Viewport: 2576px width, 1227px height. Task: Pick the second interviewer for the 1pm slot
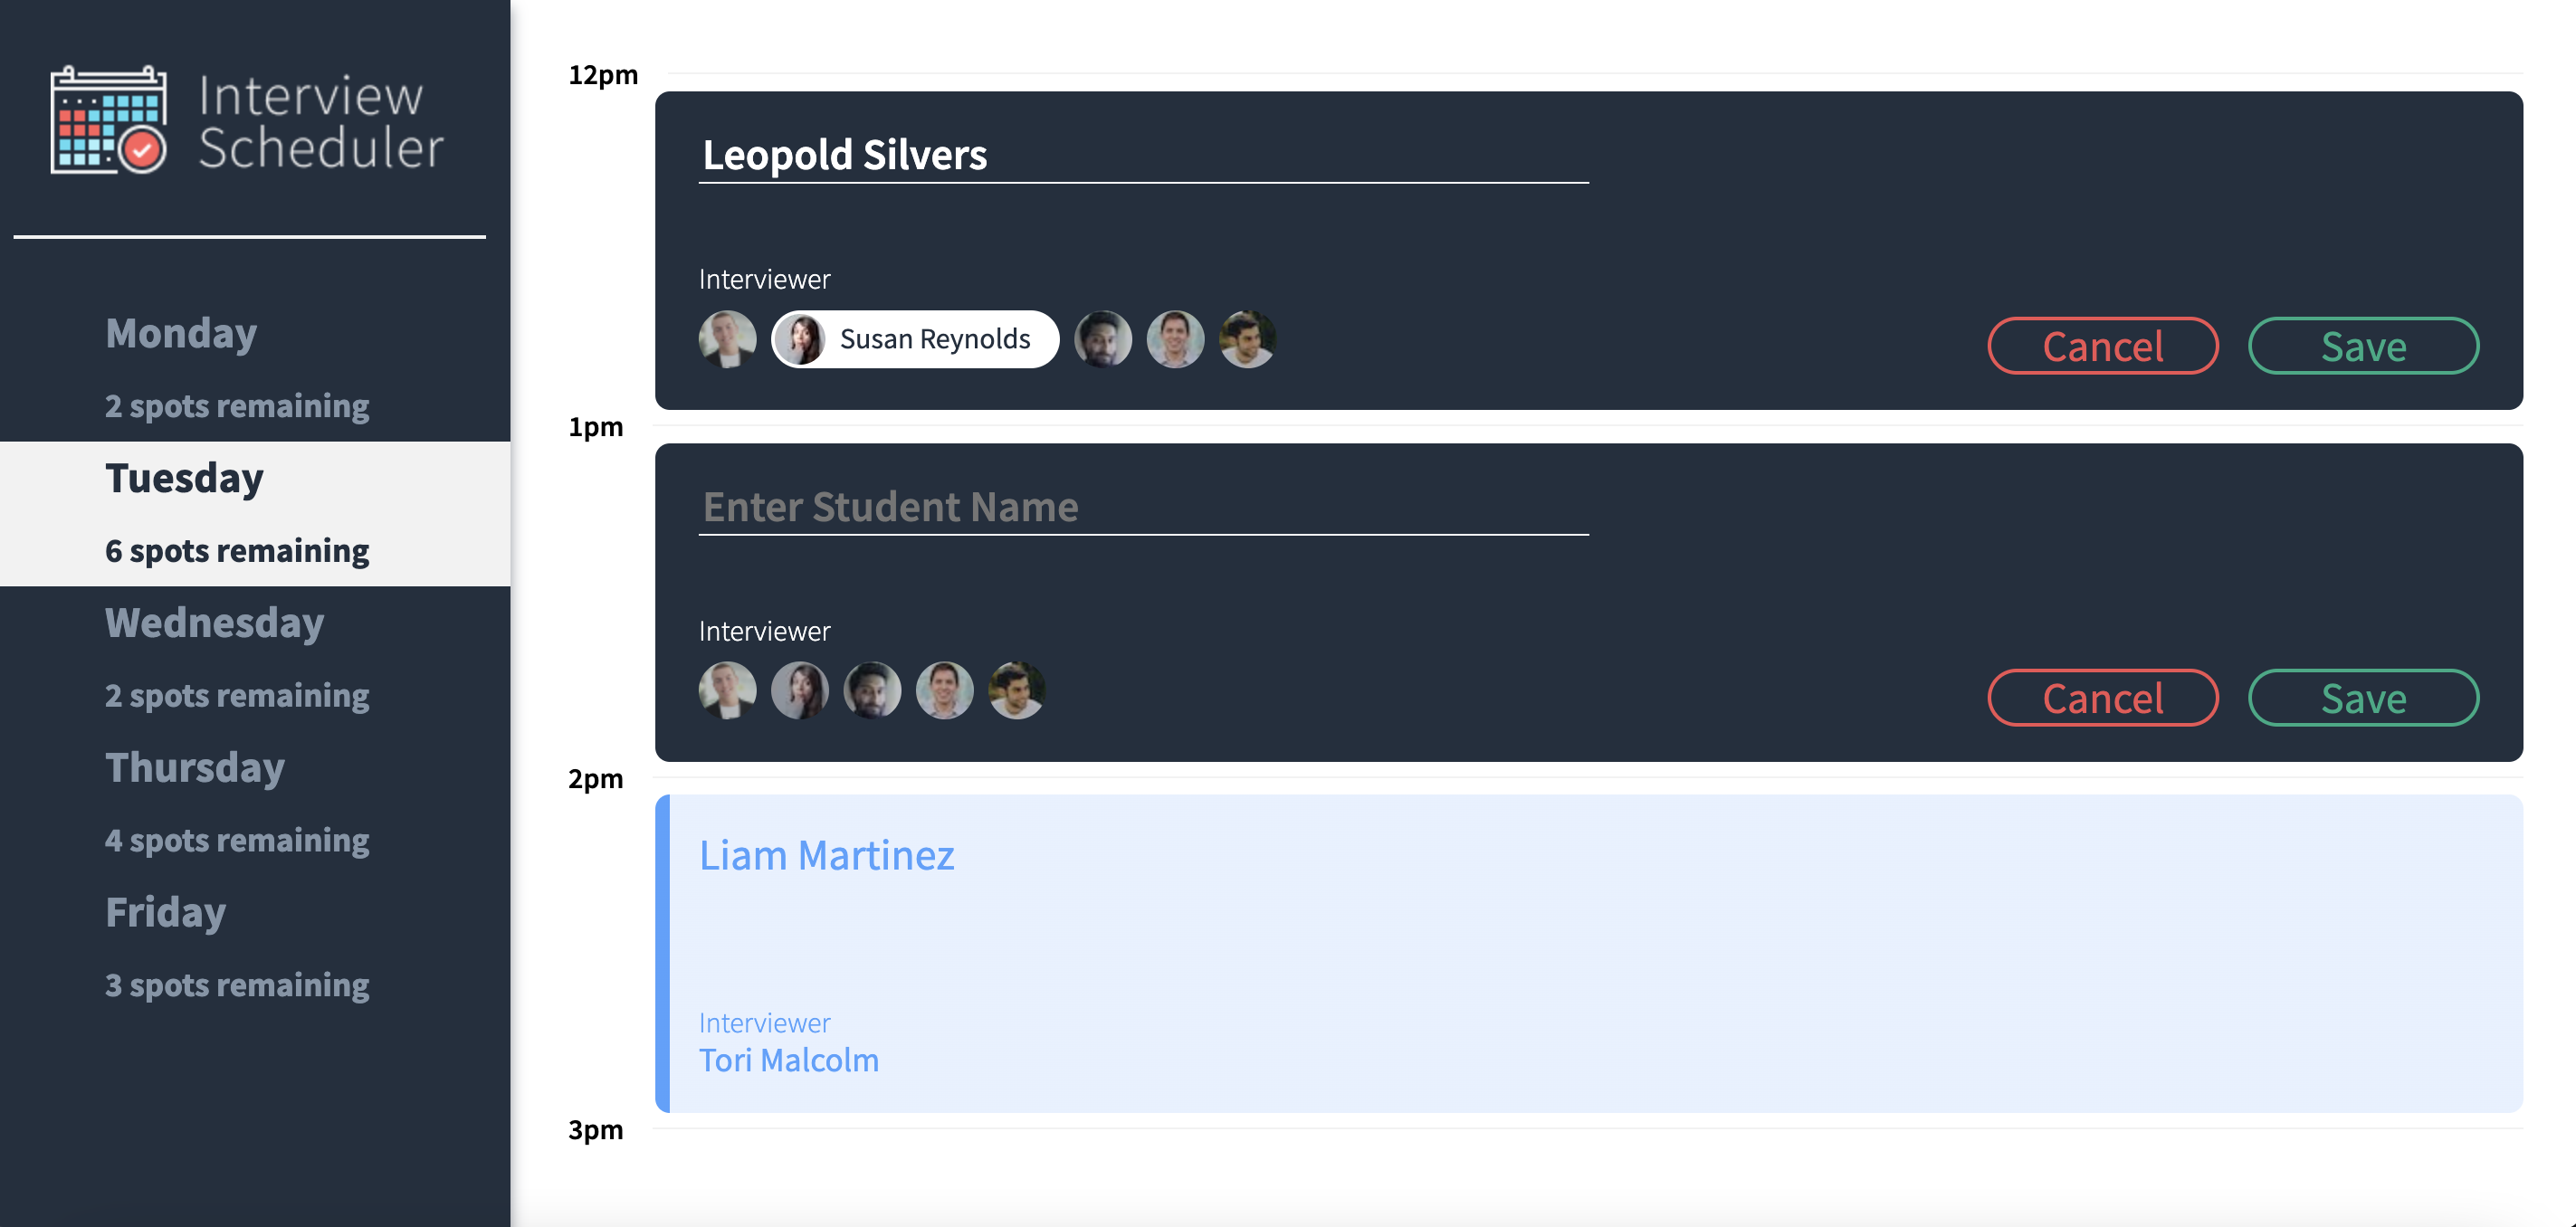(x=800, y=690)
